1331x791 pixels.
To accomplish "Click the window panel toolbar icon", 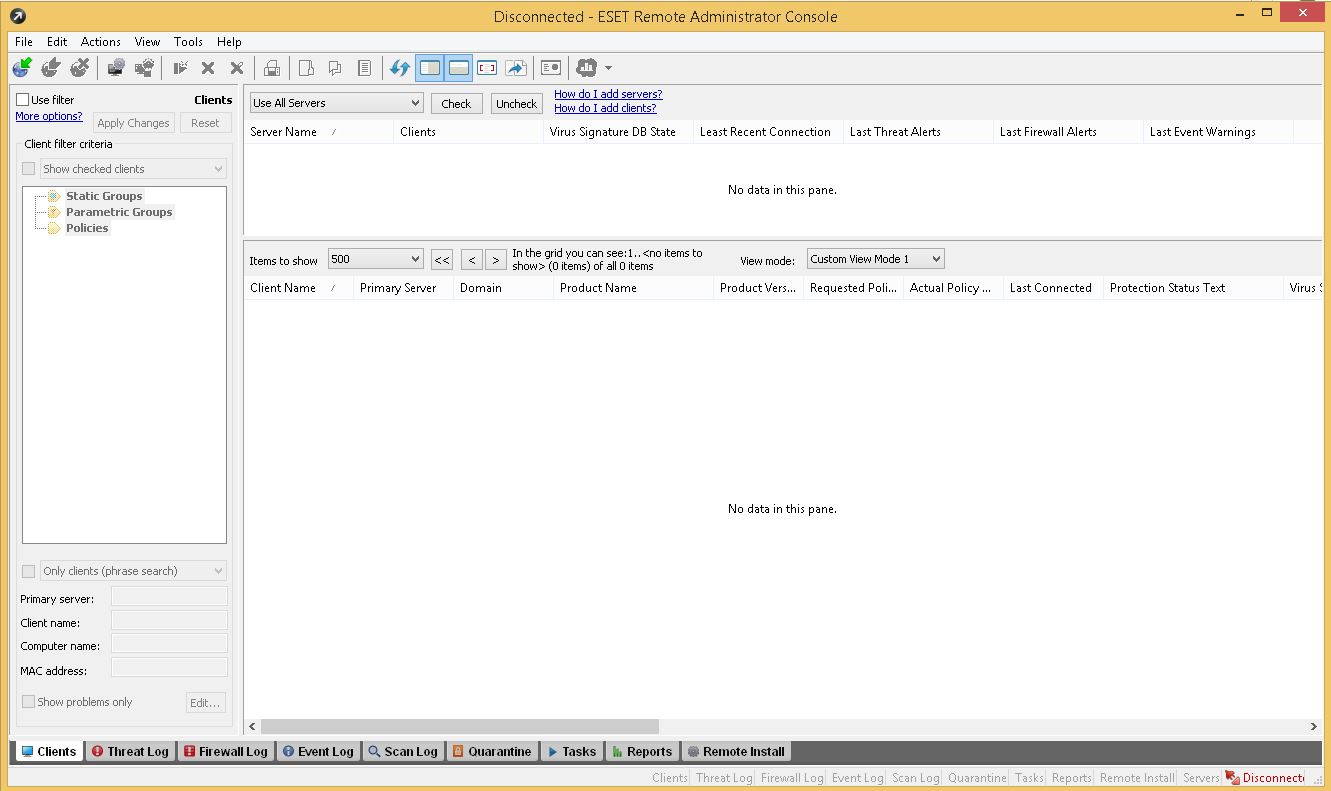I will (551, 68).
